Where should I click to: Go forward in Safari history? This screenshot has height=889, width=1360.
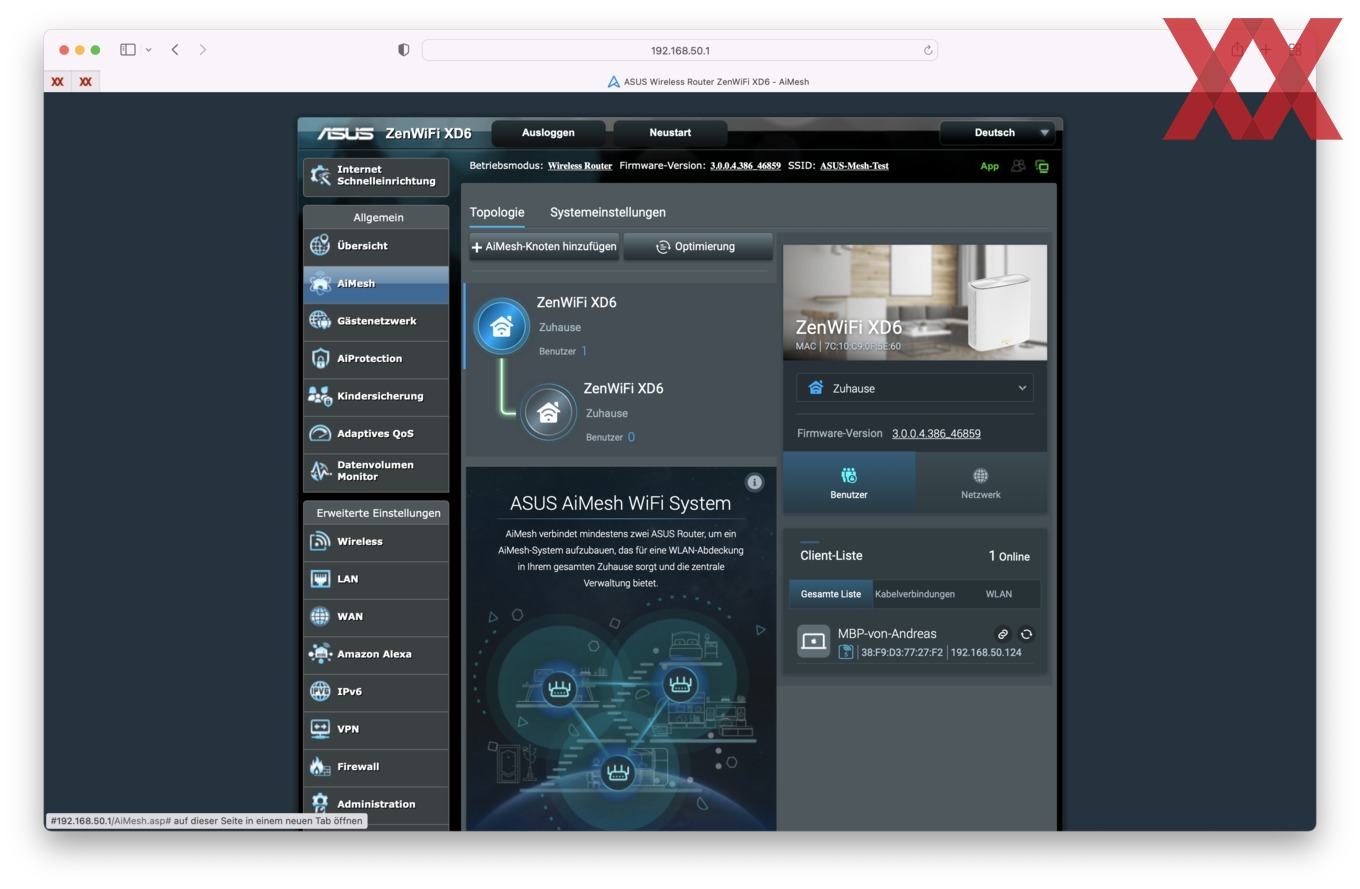point(203,50)
